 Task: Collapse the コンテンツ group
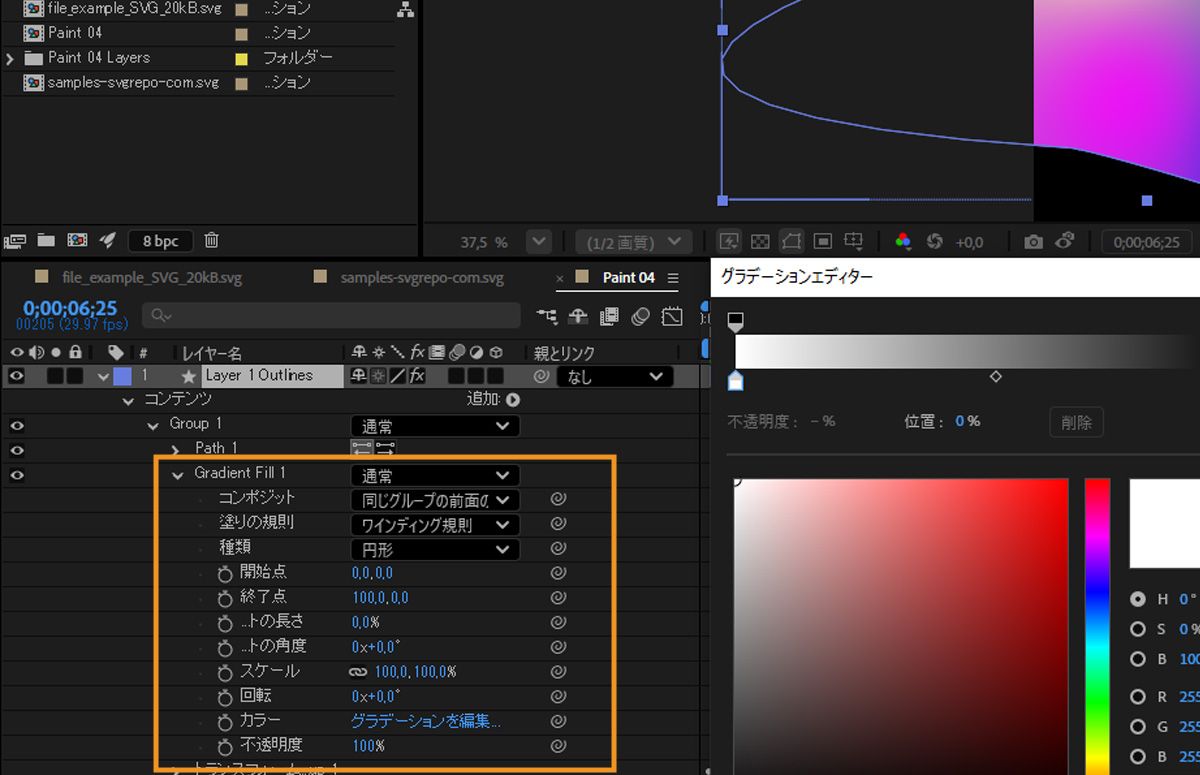(128, 401)
